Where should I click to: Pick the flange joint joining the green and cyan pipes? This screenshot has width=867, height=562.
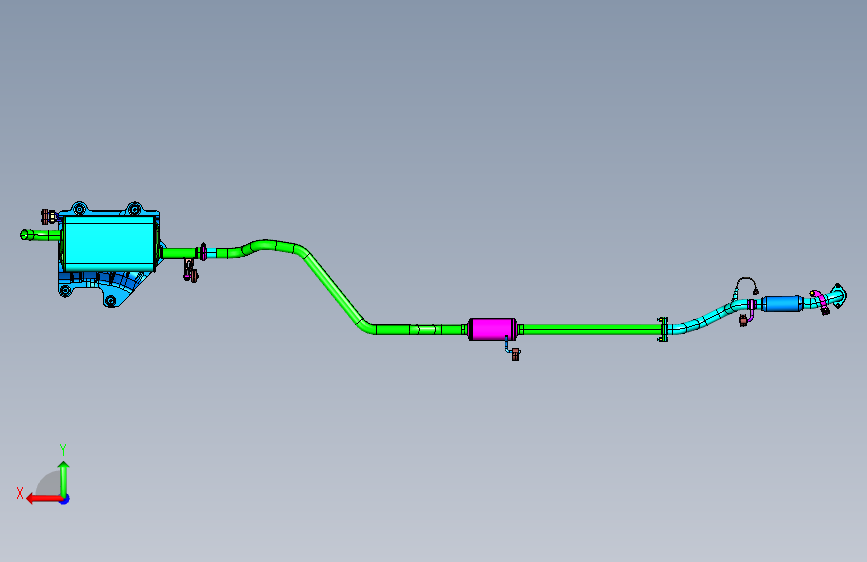(x=662, y=330)
